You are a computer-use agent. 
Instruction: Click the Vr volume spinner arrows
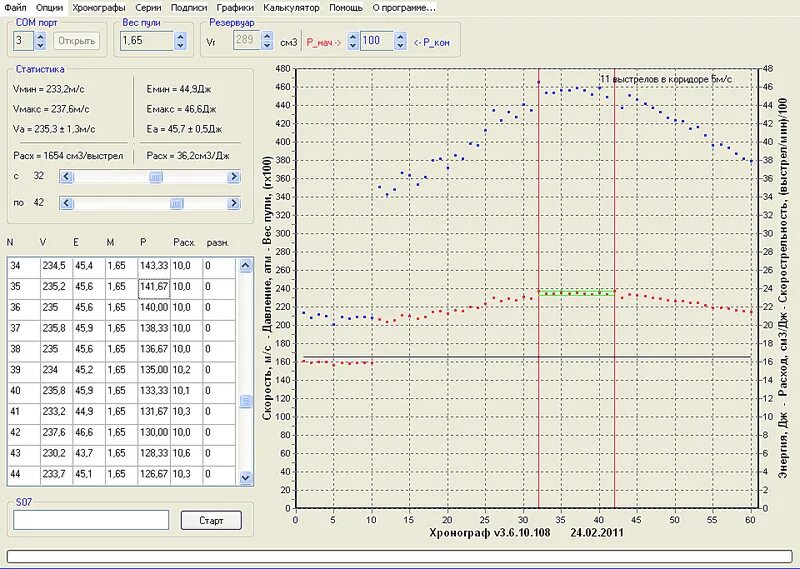(x=267, y=41)
